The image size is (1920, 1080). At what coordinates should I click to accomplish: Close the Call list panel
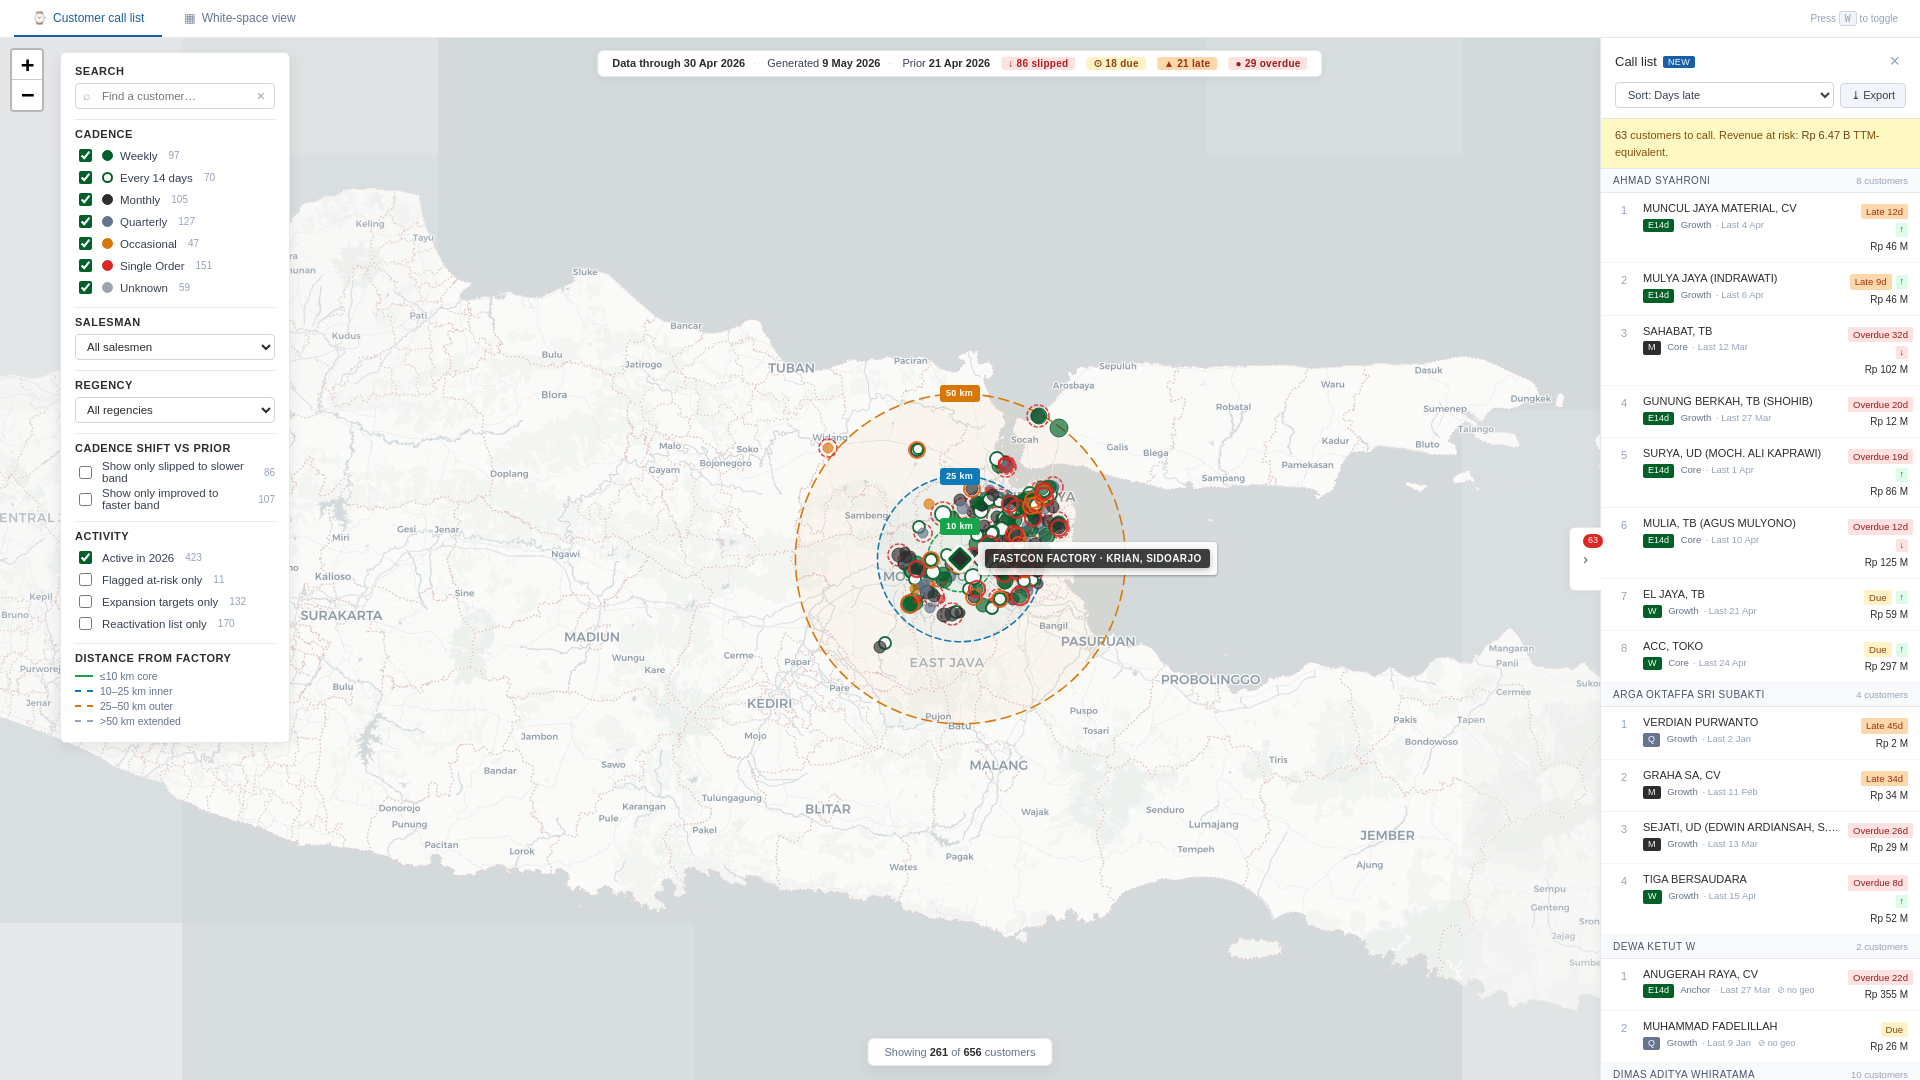1894,61
